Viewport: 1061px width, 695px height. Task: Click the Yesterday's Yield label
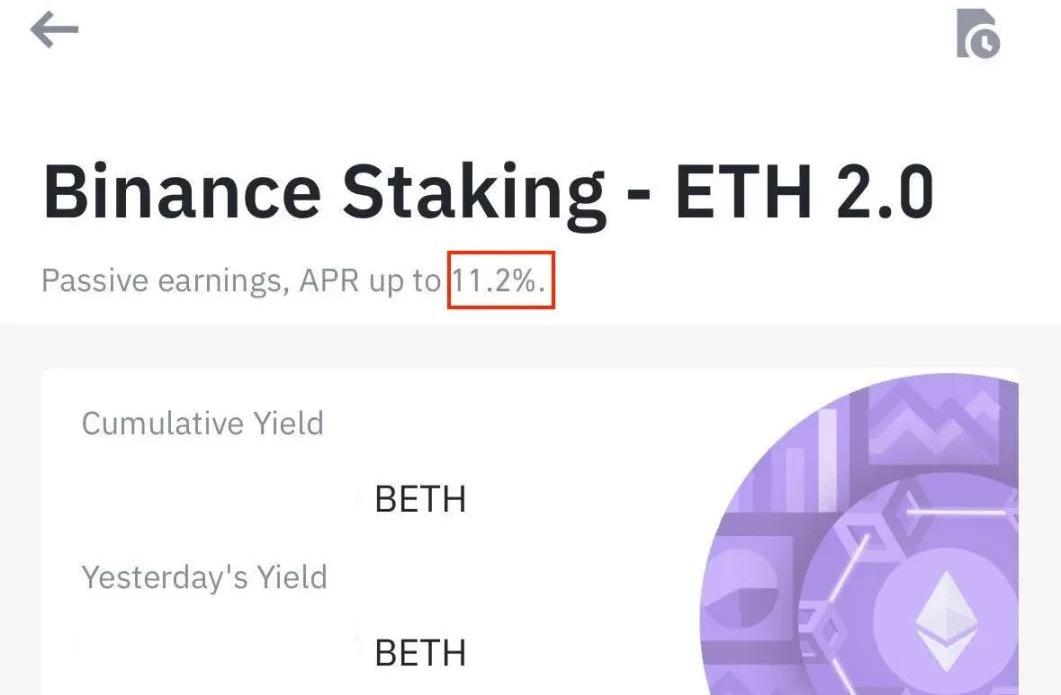204,577
